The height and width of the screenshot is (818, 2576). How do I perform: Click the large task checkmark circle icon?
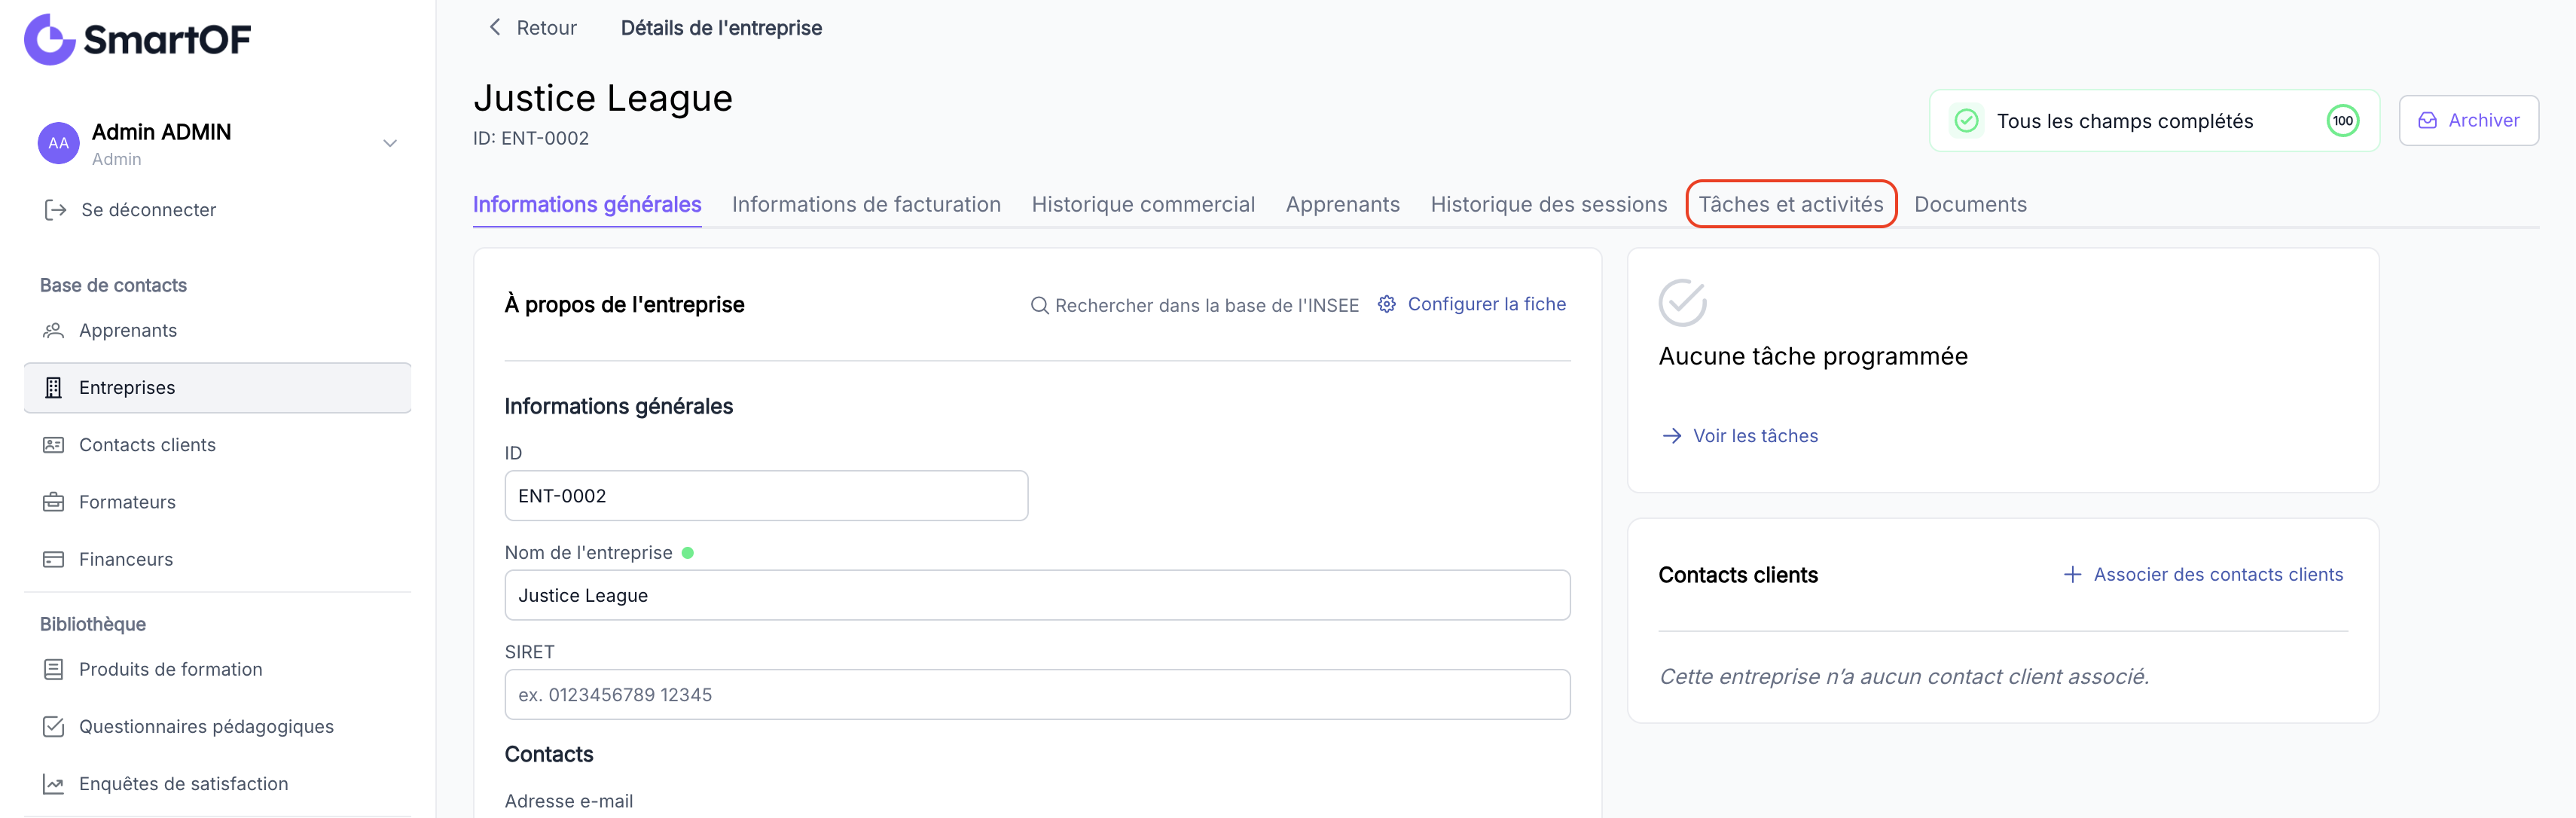(1682, 302)
